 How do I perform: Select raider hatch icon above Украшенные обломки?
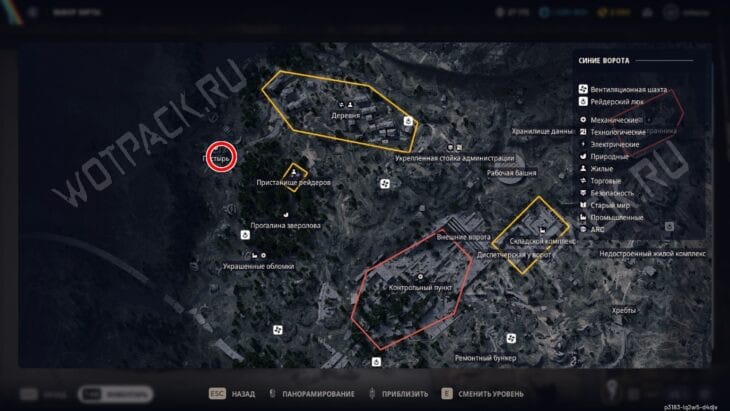pos(245,235)
